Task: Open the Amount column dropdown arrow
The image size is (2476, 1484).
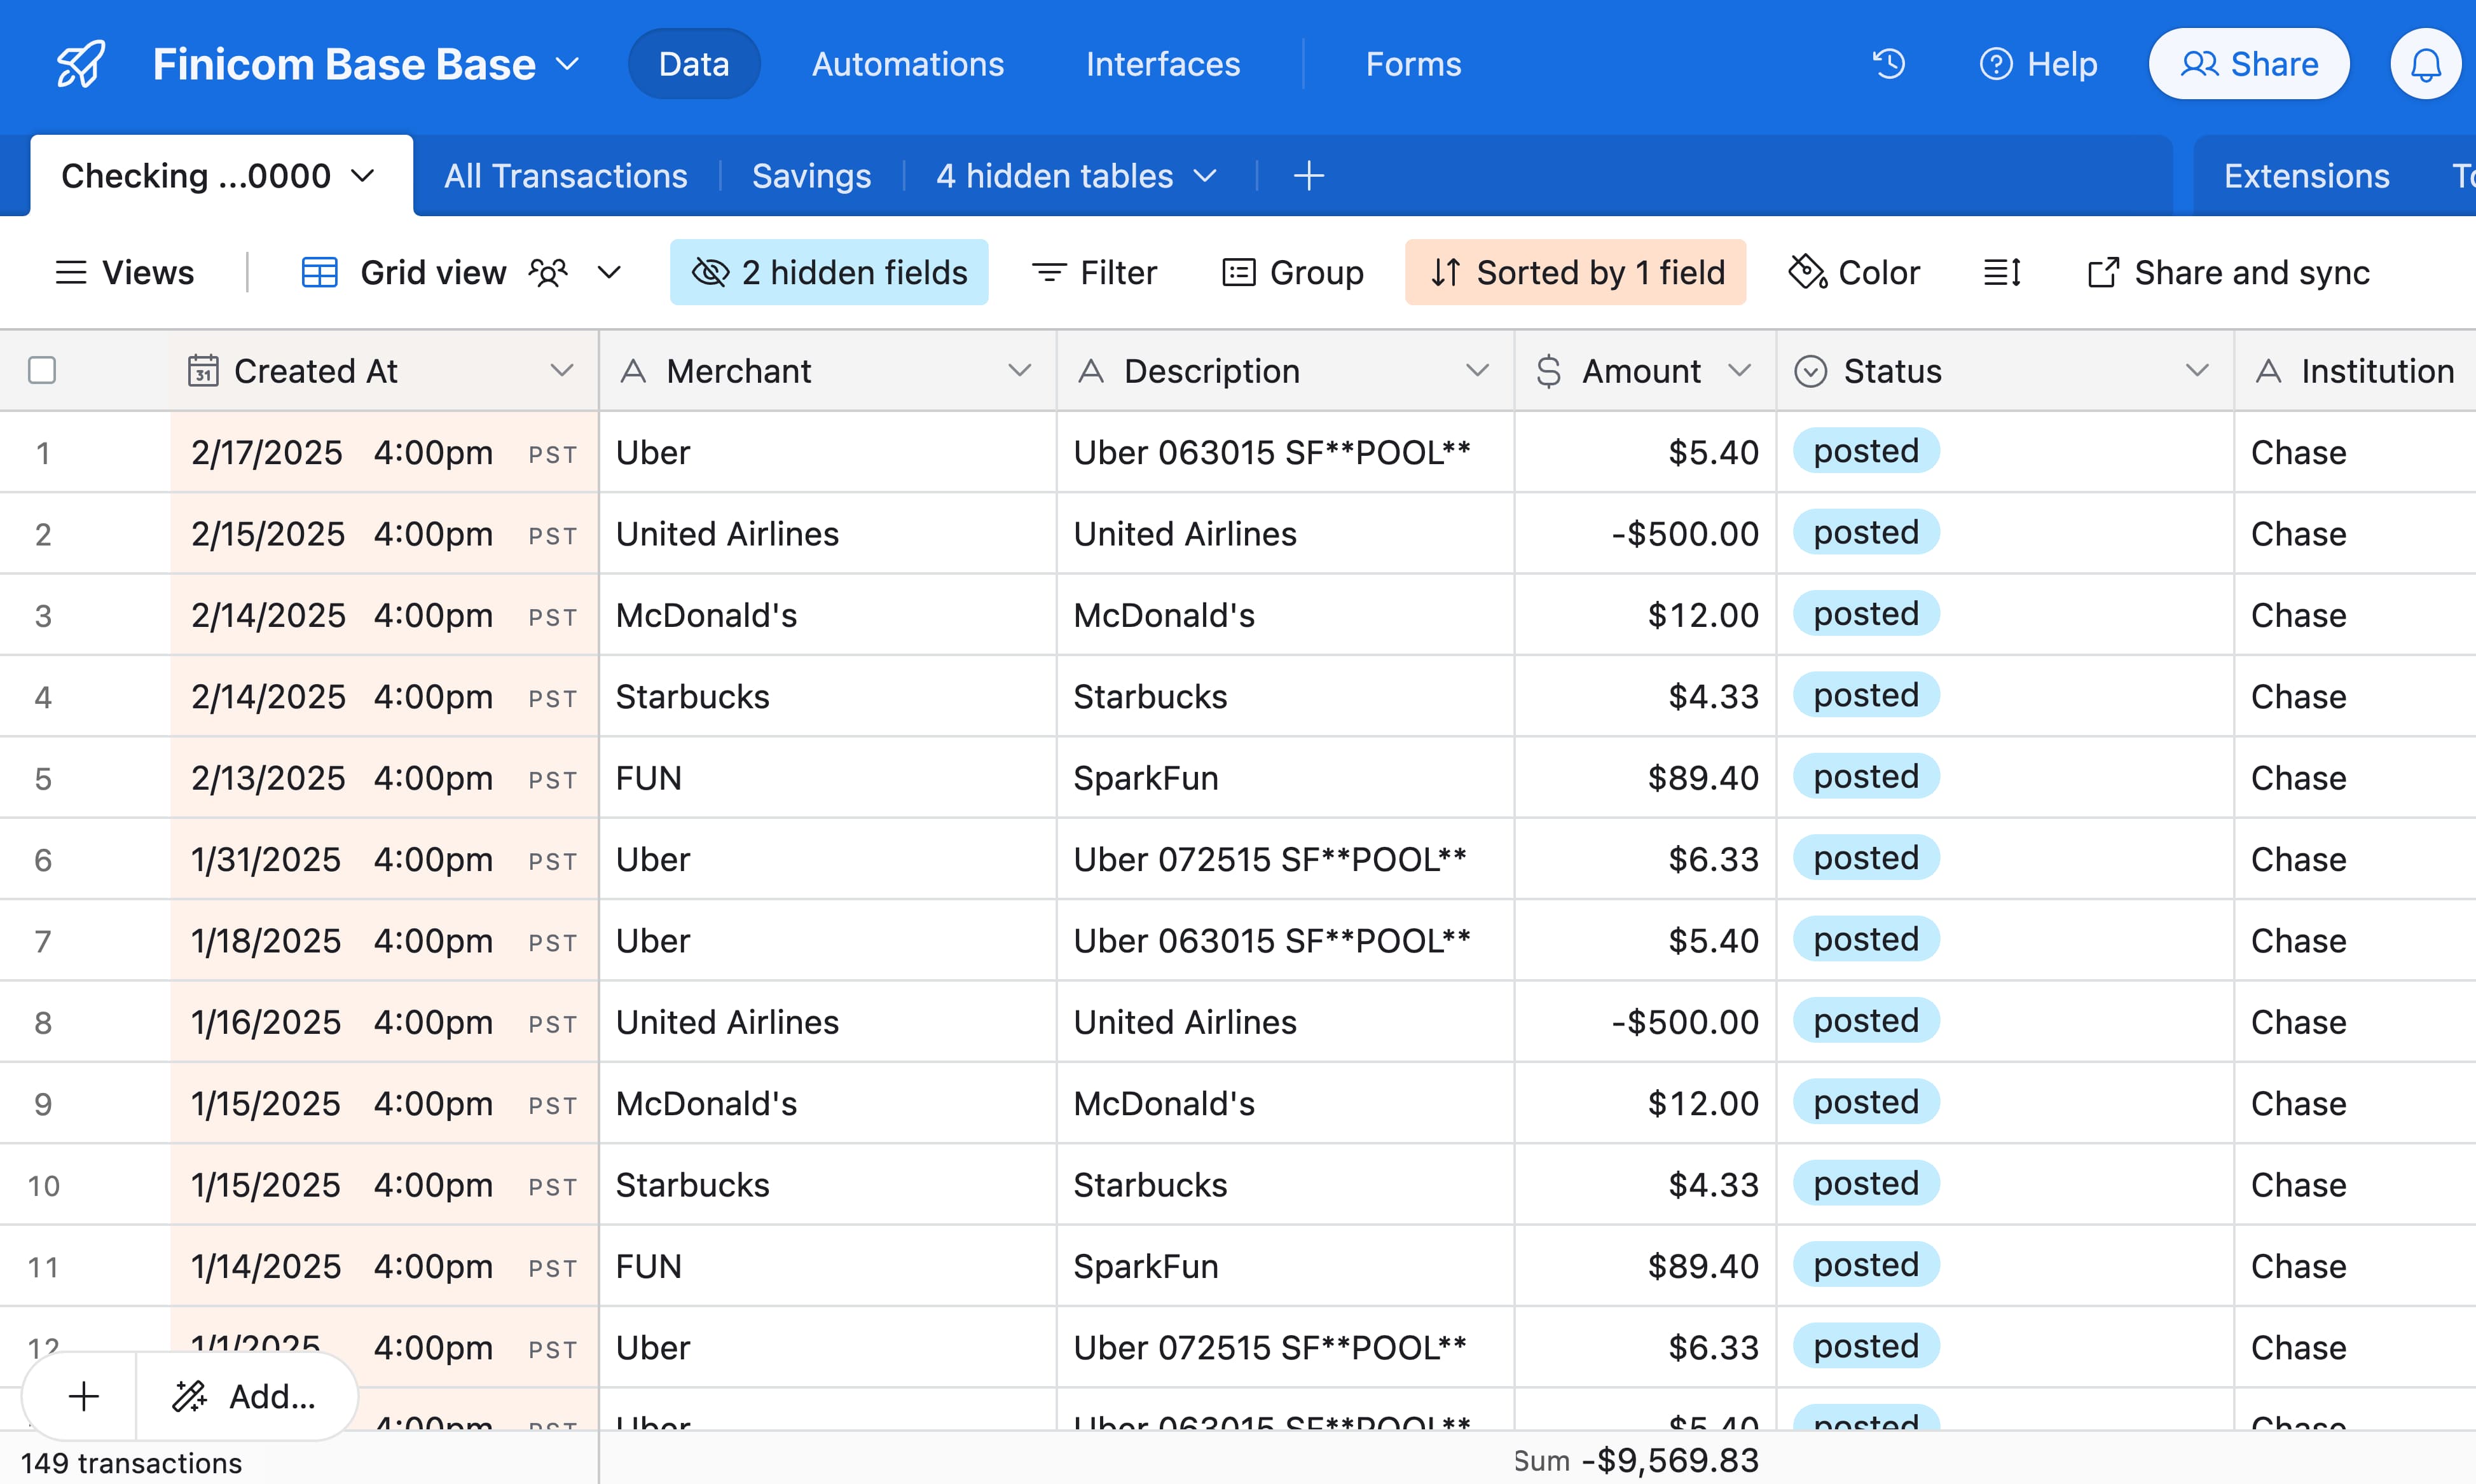Action: pyautogui.click(x=1739, y=371)
